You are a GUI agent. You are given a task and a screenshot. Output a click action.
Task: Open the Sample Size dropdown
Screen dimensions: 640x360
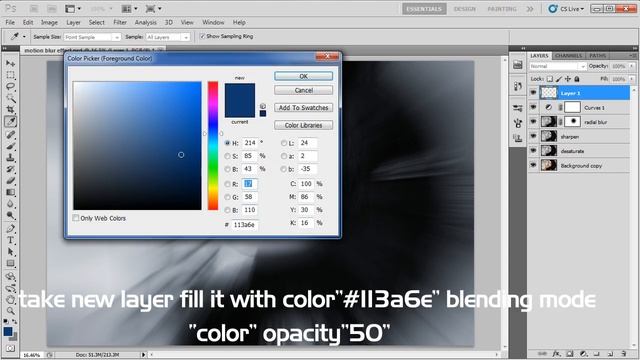[x=92, y=37]
